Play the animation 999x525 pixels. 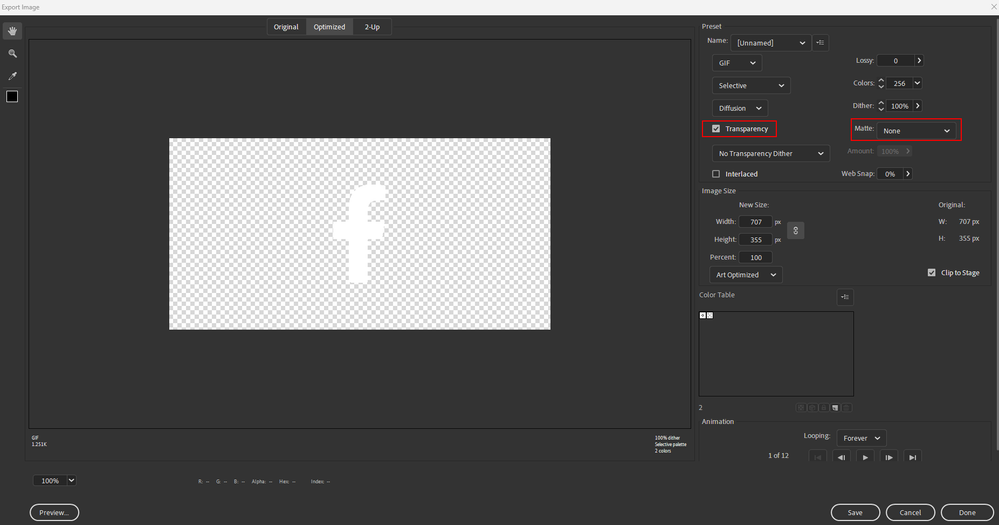[x=865, y=457]
